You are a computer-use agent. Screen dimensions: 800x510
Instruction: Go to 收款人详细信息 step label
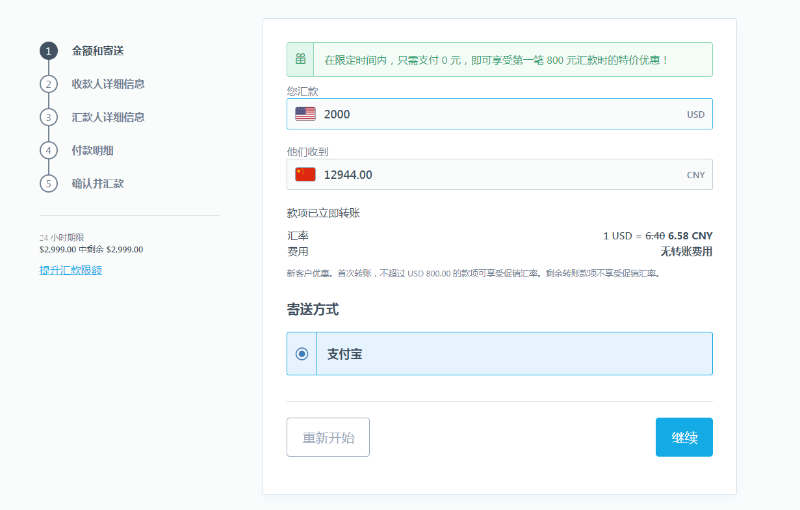click(108, 84)
